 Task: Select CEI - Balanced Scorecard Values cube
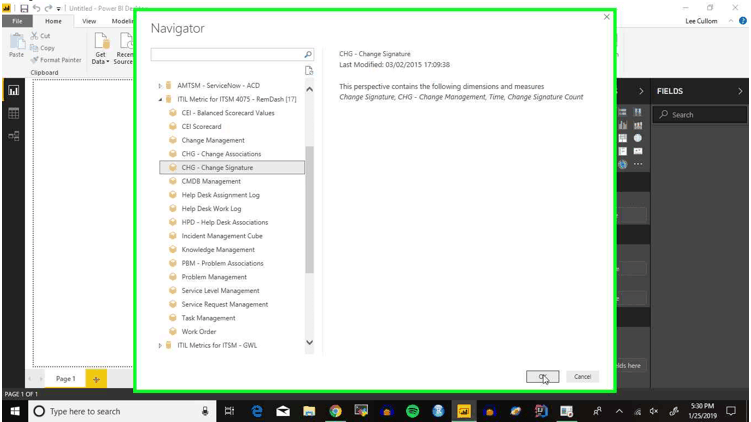pos(228,113)
